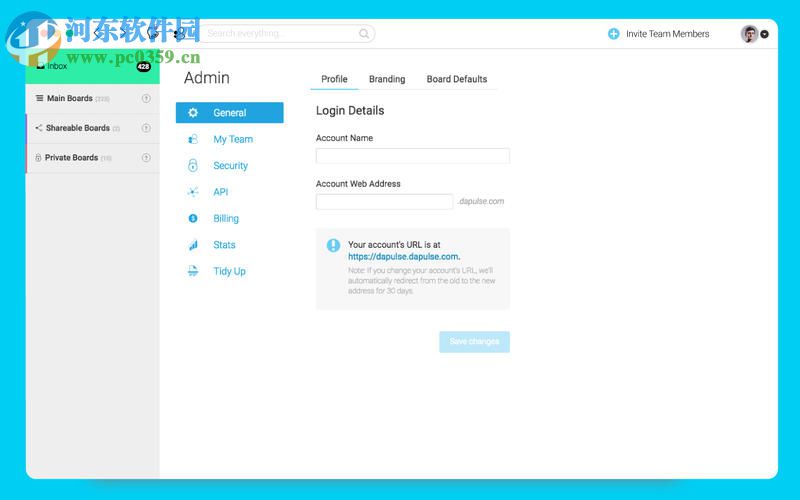View the Stats admin section
This screenshot has height=500, width=800.
[224, 245]
